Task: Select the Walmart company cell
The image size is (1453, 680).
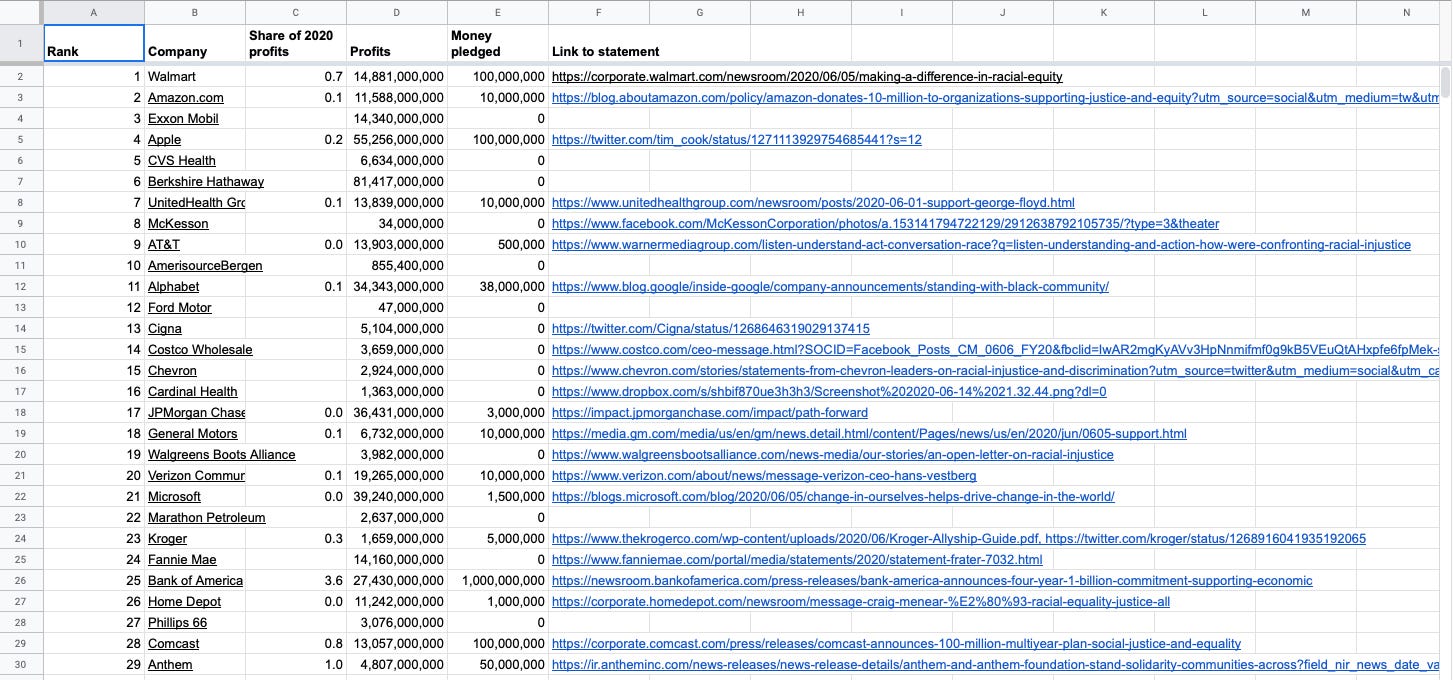Action: (x=195, y=77)
